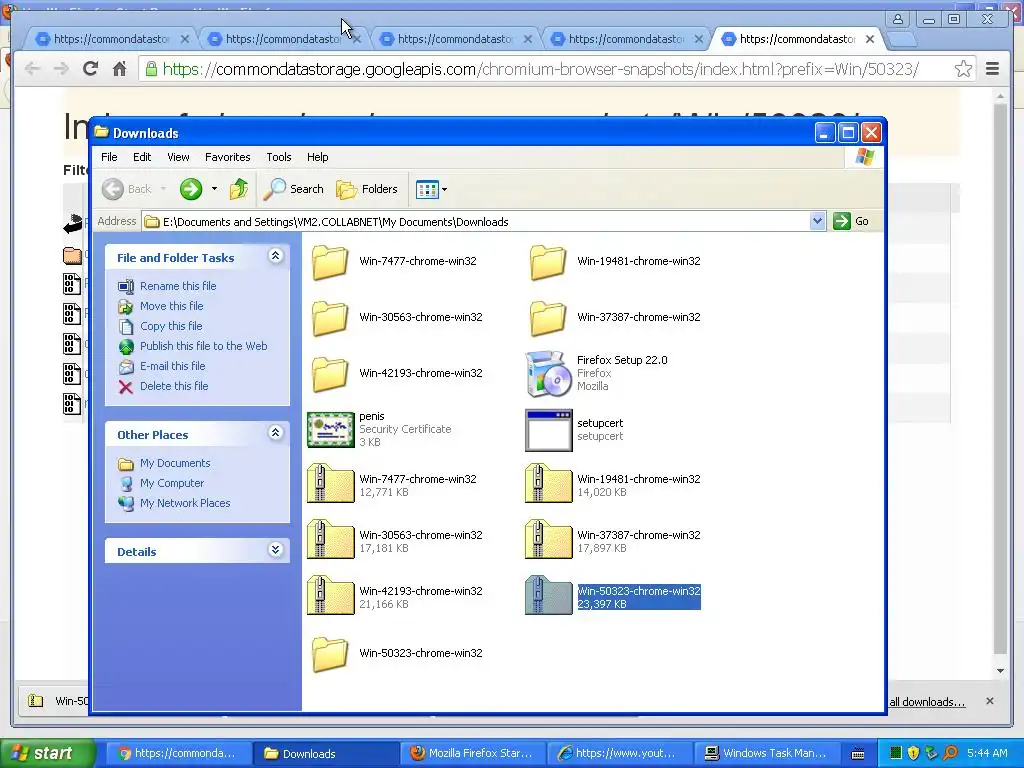Viewport: 1024px width, 768px height.
Task: Click Rename this file
Action: coord(178,286)
